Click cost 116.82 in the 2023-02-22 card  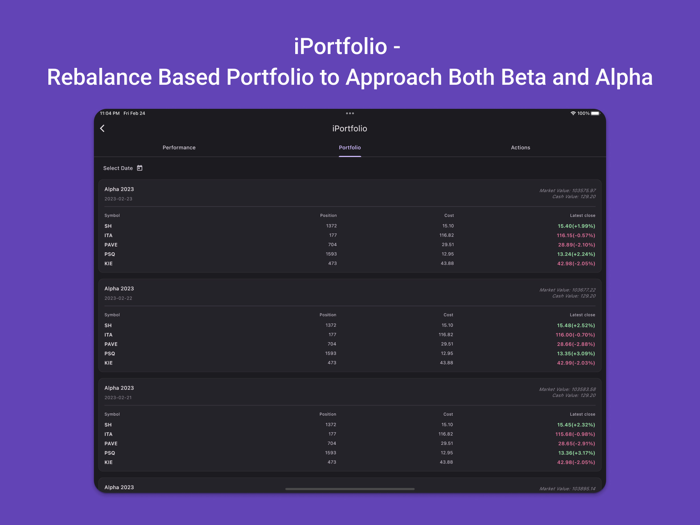446,335
